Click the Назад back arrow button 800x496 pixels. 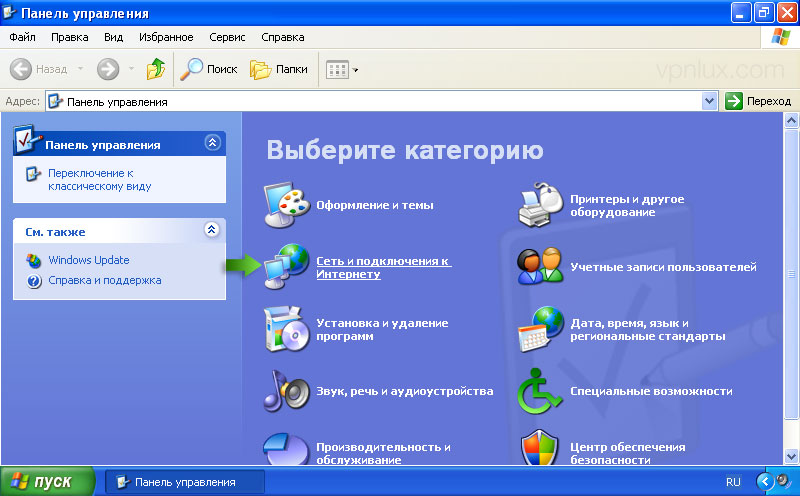click(39, 69)
